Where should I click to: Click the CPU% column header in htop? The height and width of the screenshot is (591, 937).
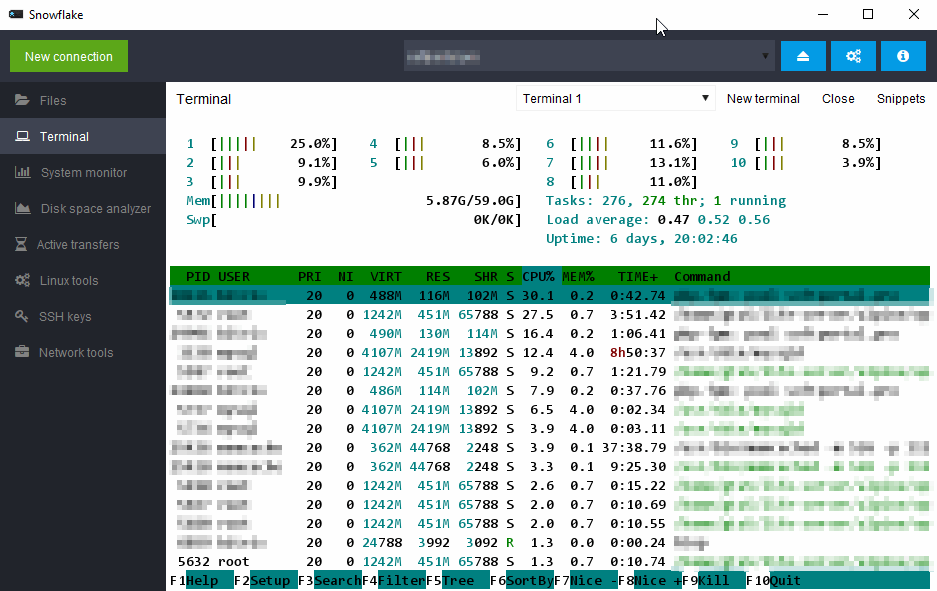[x=538, y=277]
